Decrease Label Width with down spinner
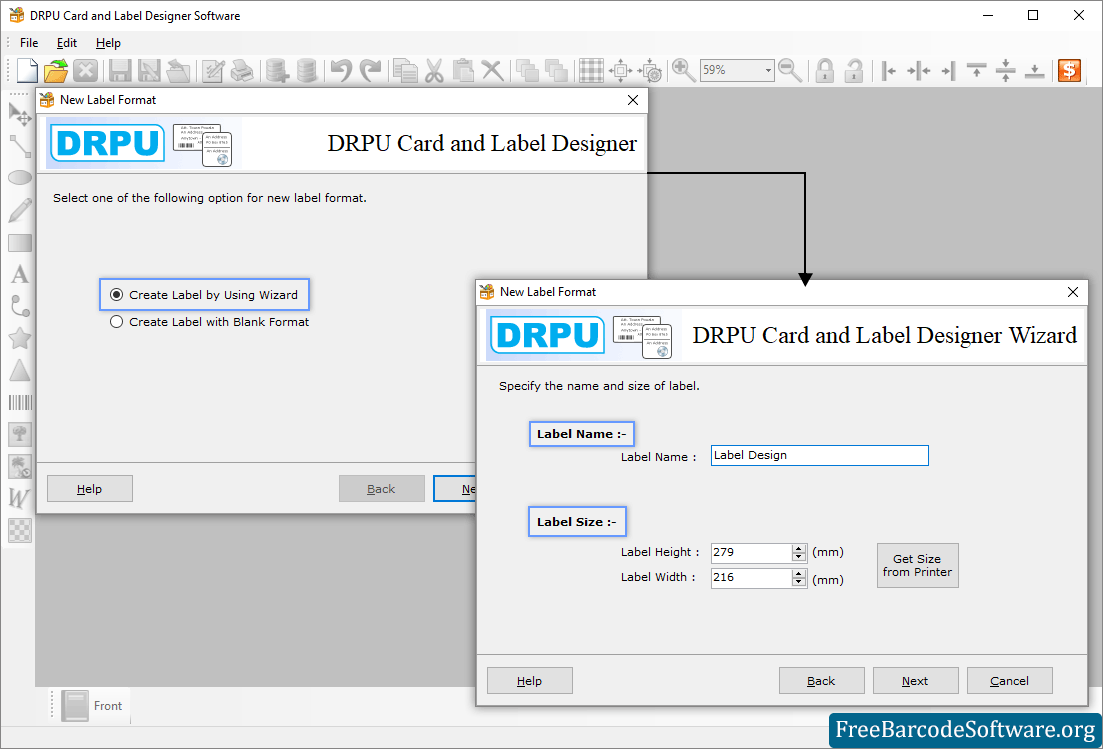The image size is (1103, 749). 798,582
